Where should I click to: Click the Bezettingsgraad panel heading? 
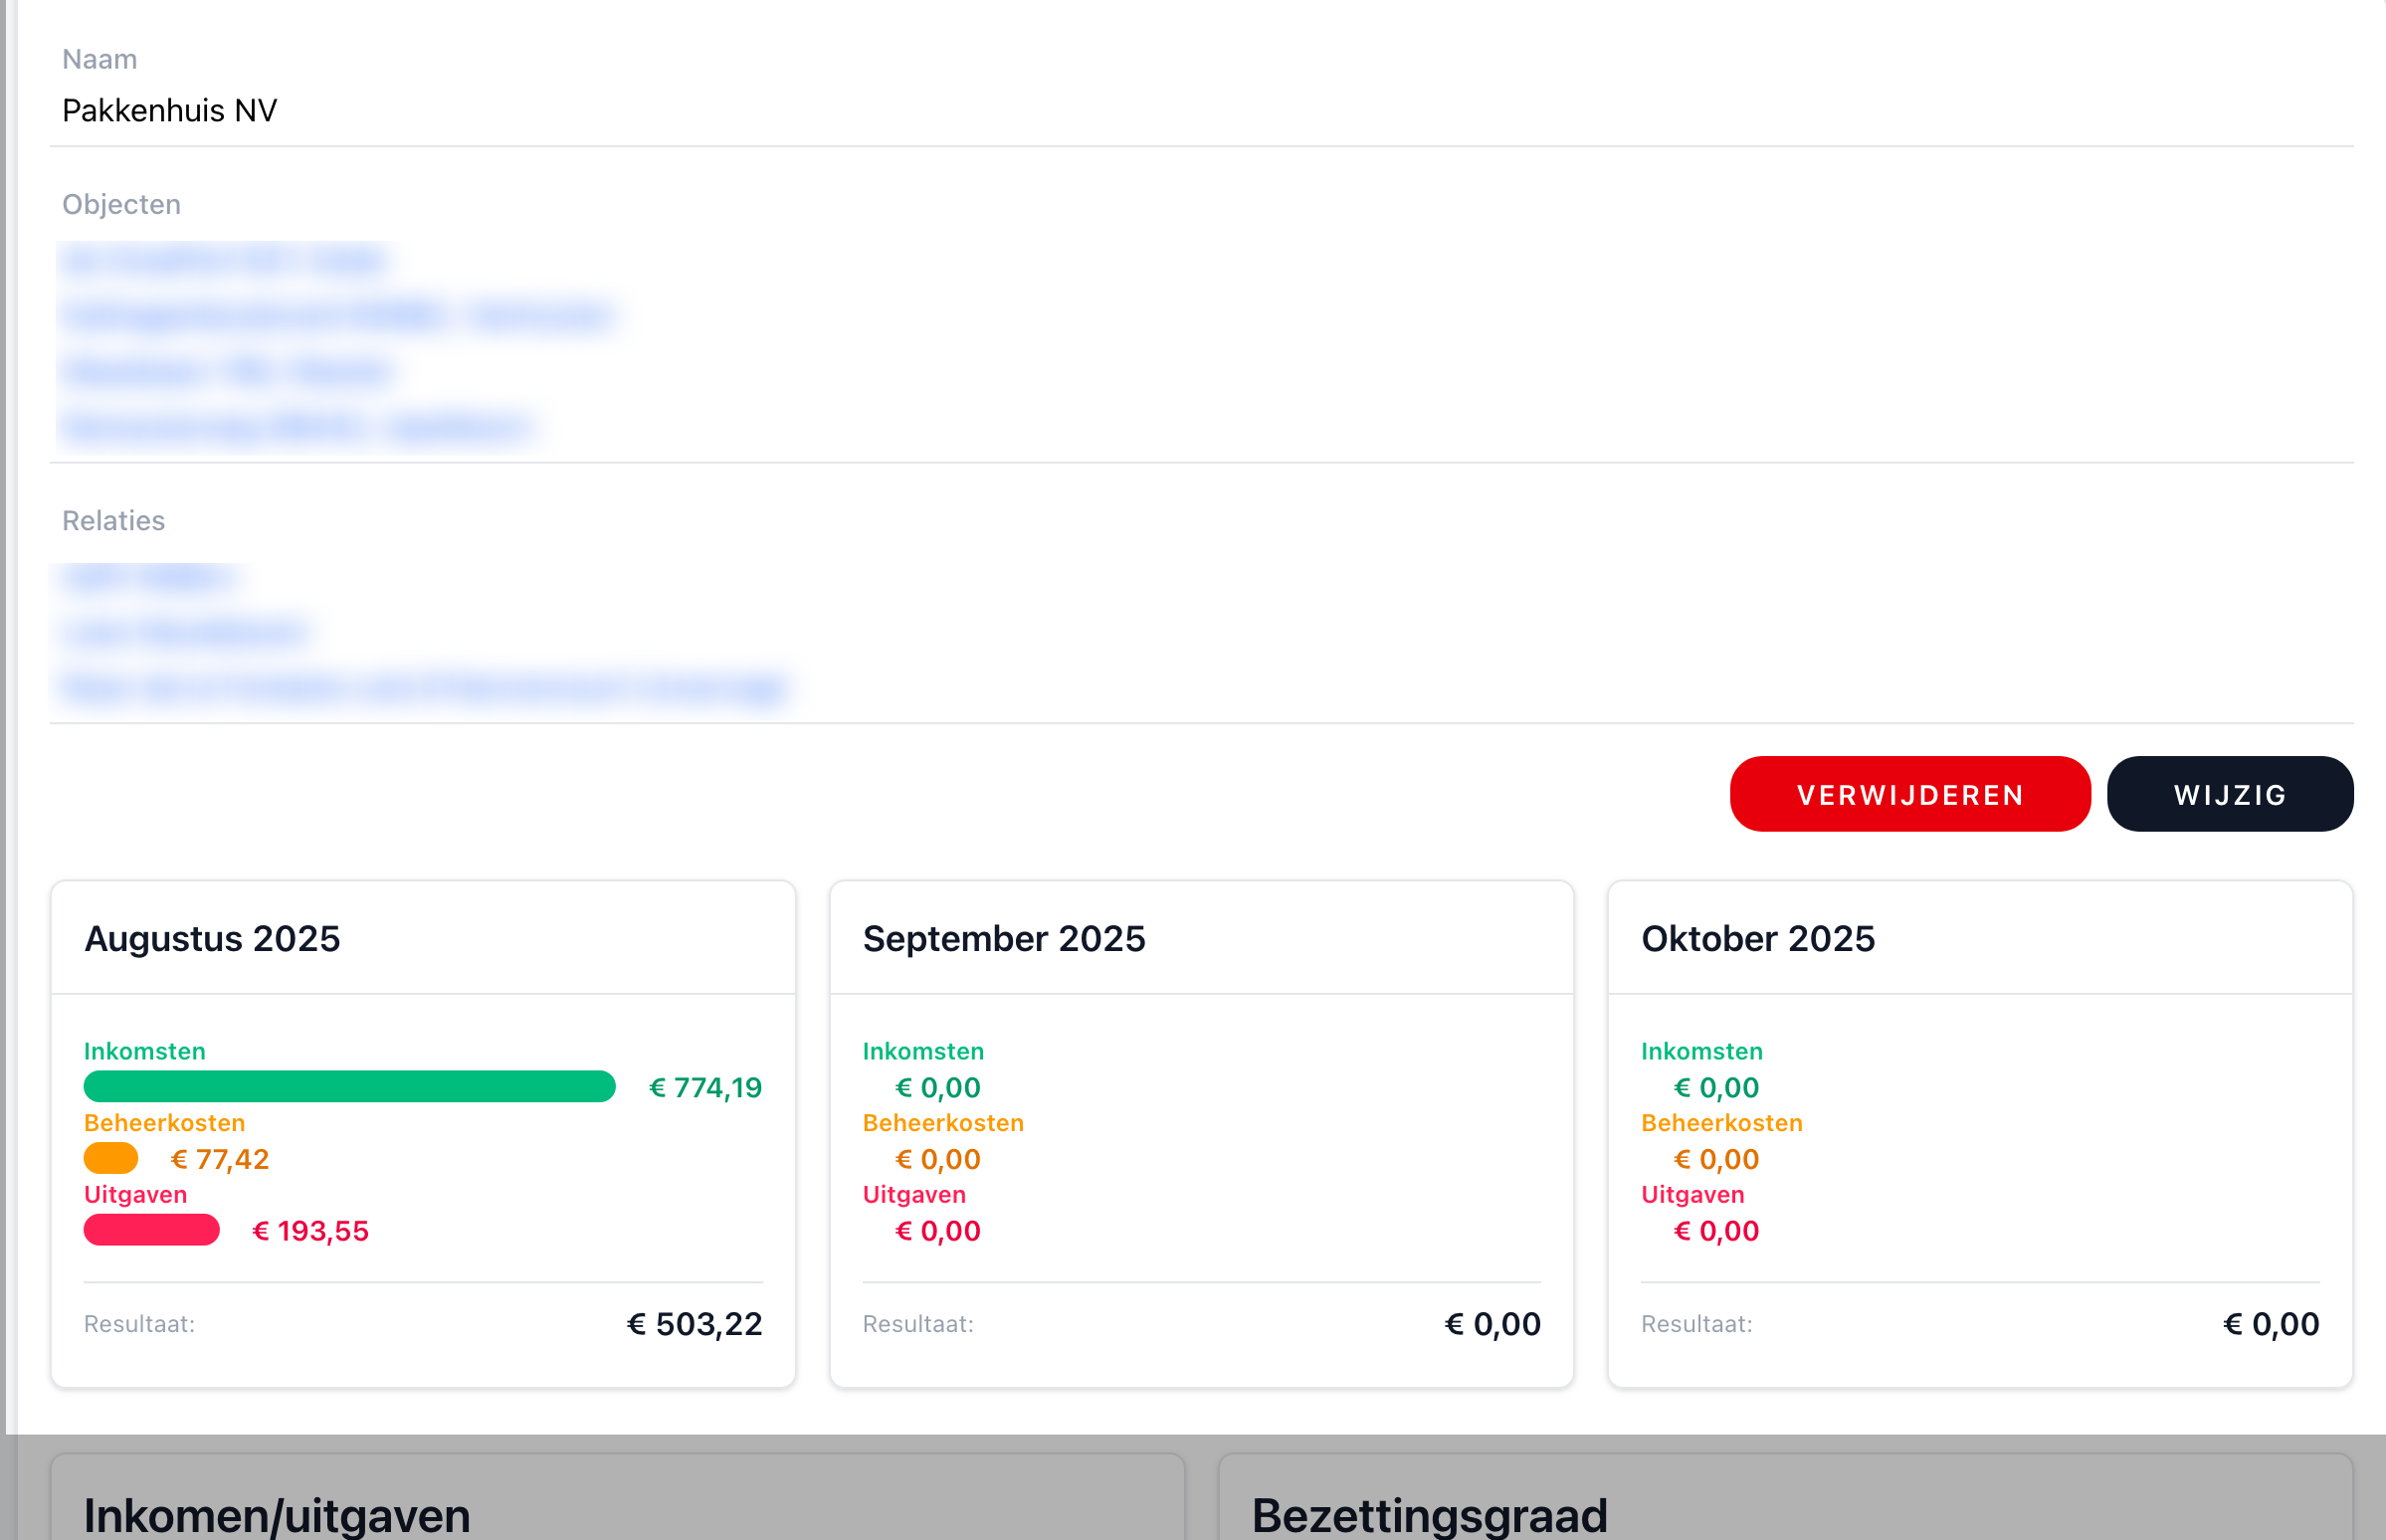click(1429, 1514)
